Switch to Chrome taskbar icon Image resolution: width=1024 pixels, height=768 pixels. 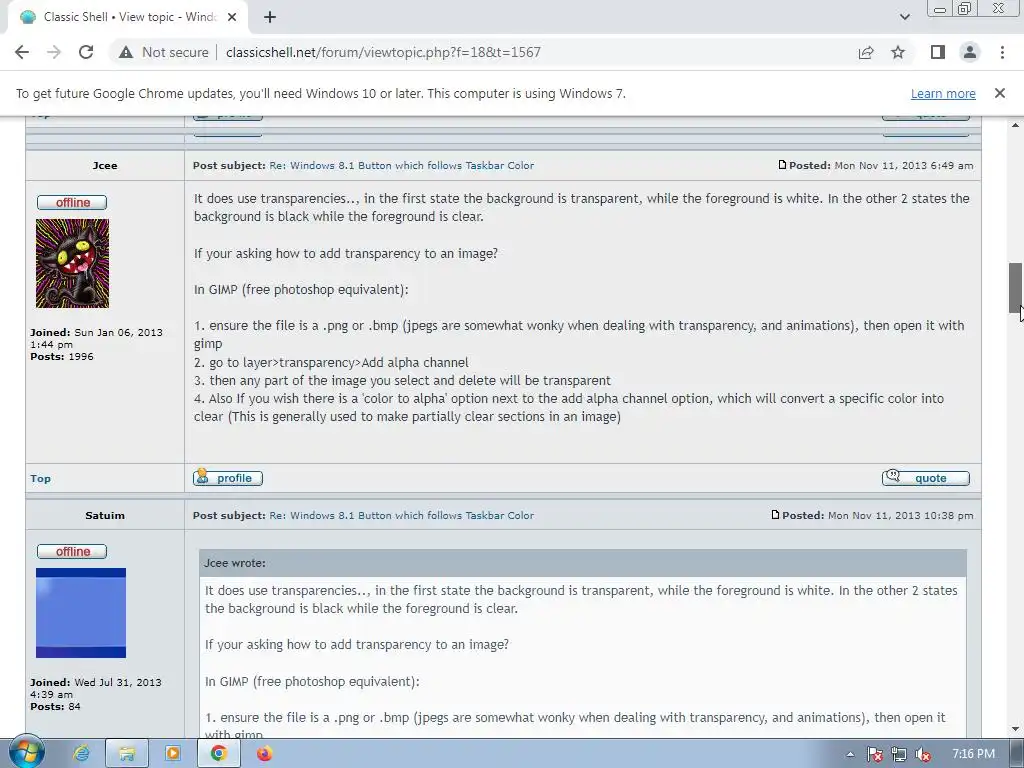coord(219,754)
